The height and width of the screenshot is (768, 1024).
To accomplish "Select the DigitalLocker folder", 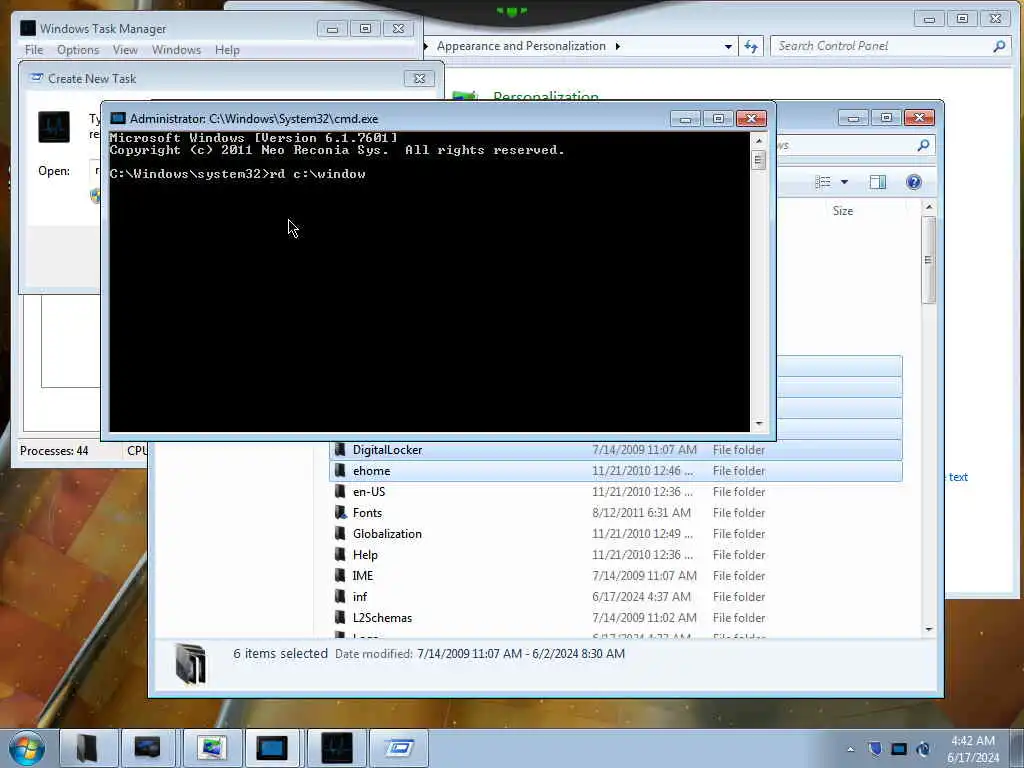I will click(616, 450).
